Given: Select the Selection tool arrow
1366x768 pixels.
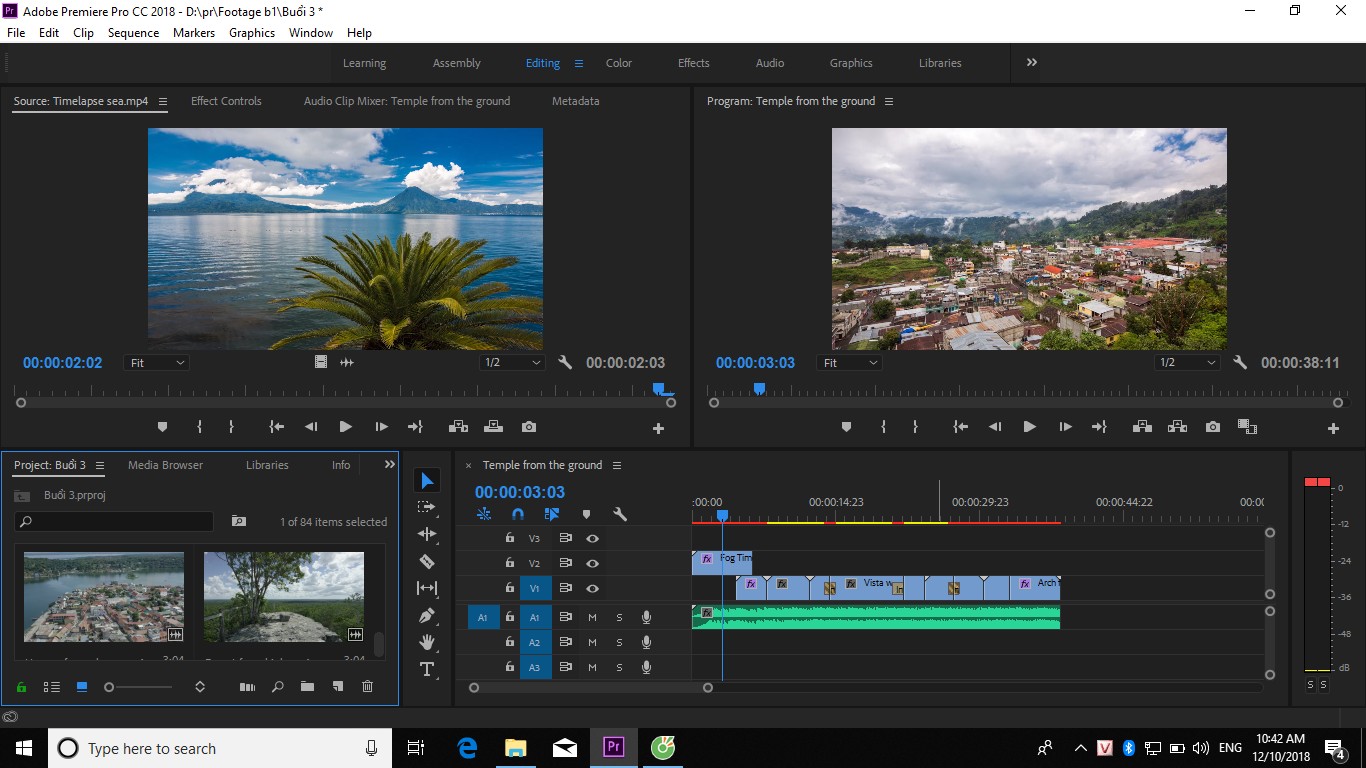Looking at the screenshot, I should [x=427, y=481].
